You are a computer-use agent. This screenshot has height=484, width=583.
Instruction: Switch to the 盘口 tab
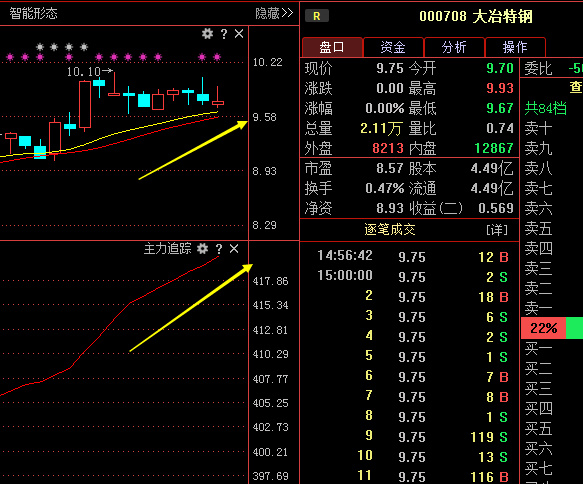point(332,47)
